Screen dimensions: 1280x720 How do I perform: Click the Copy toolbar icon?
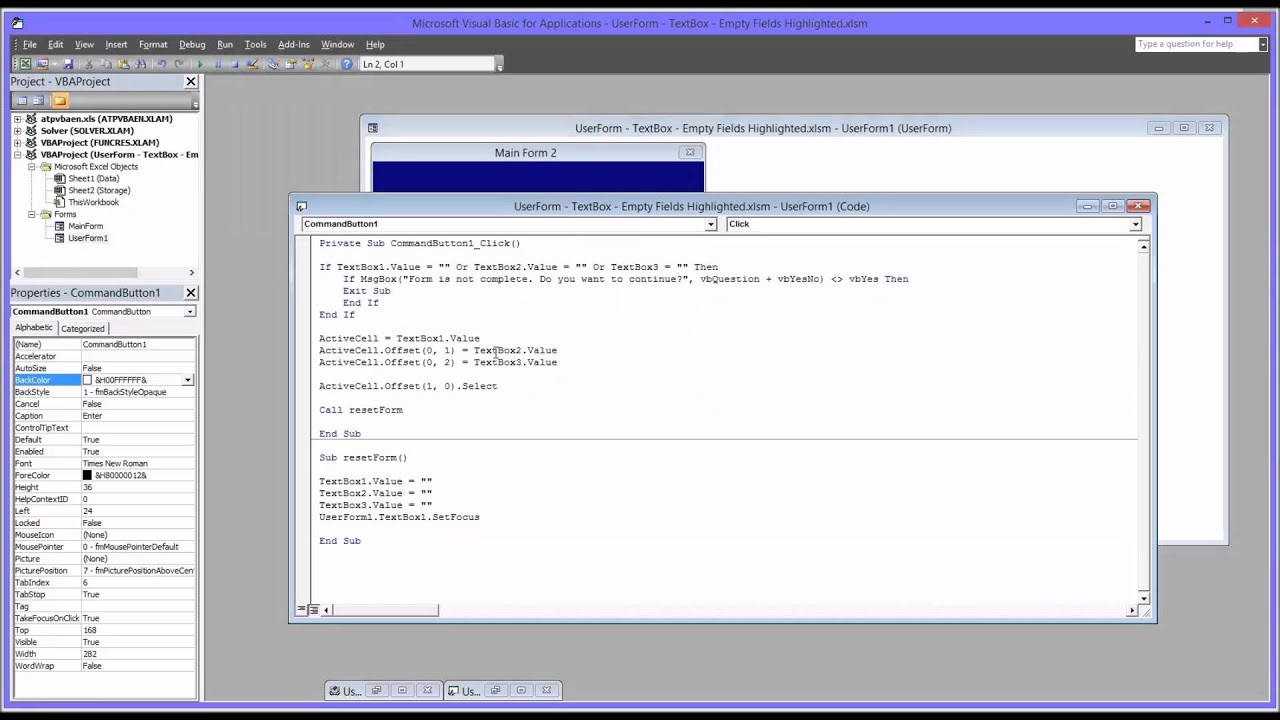coord(106,64)
